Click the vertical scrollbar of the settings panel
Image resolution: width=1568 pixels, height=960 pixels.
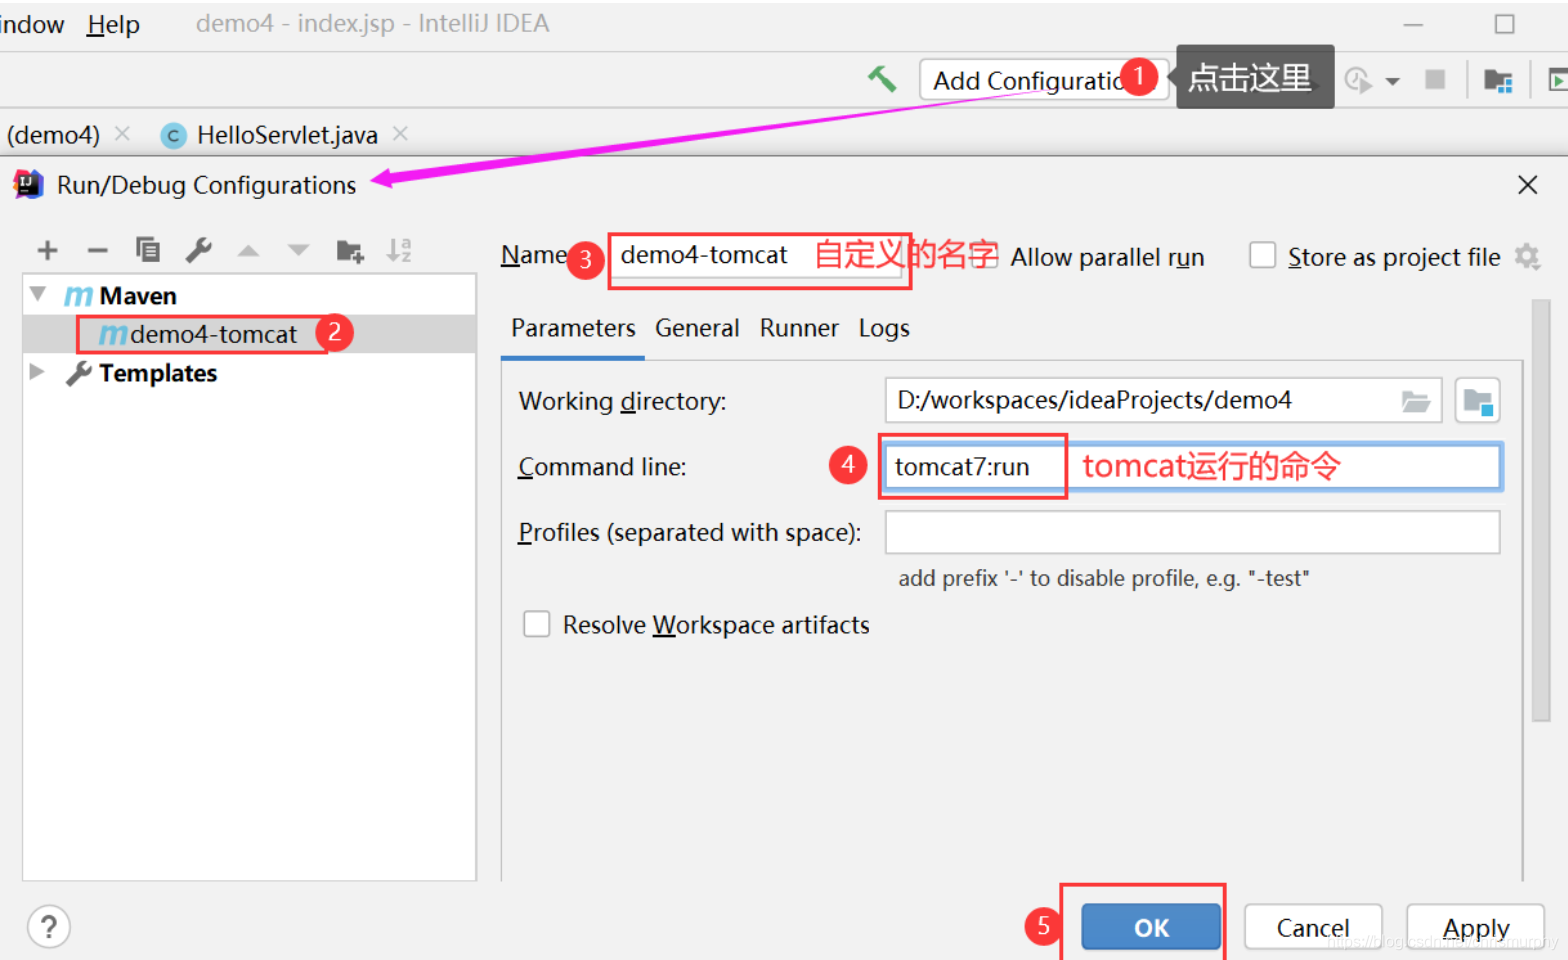[x=1541, y=510]
